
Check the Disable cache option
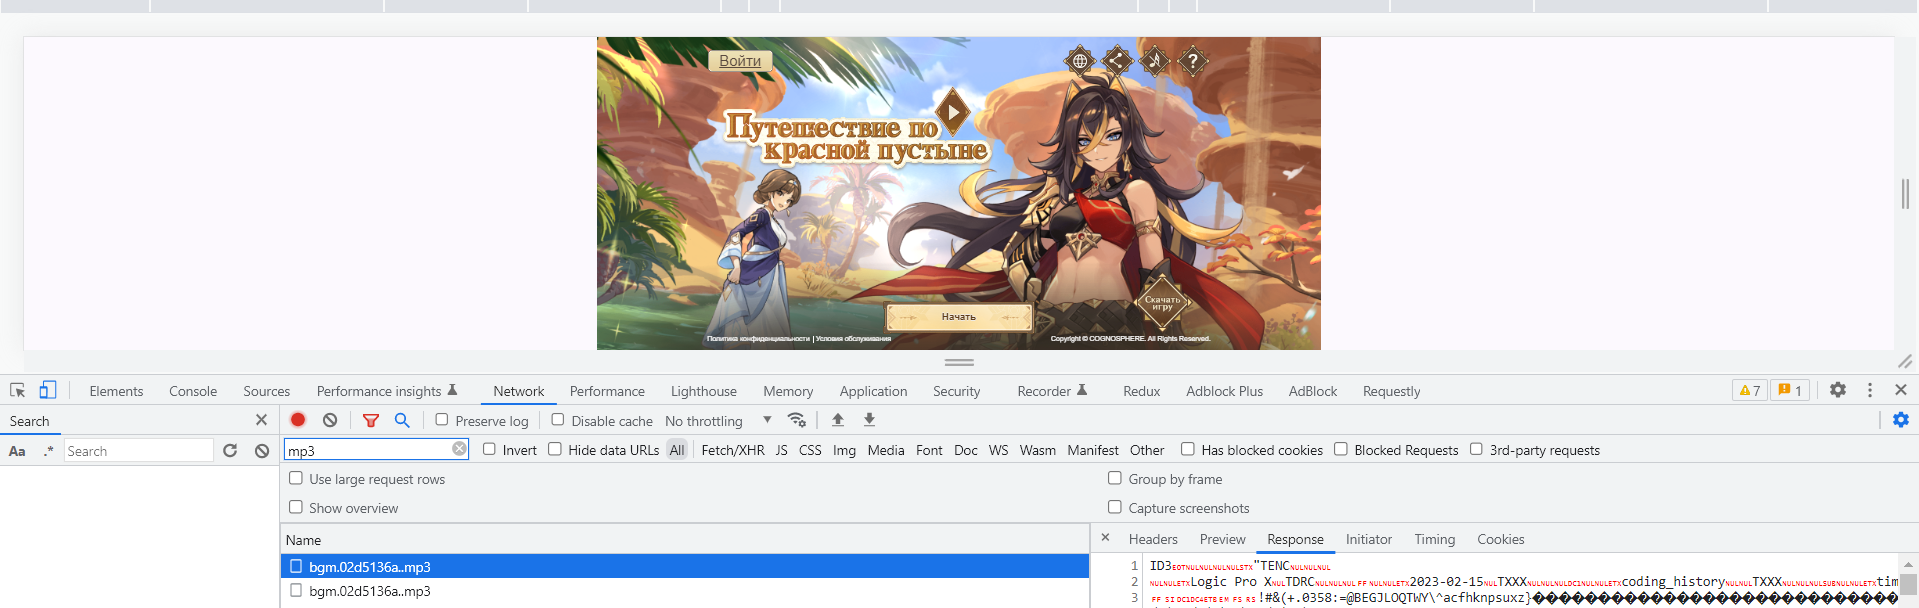point(558,420)
